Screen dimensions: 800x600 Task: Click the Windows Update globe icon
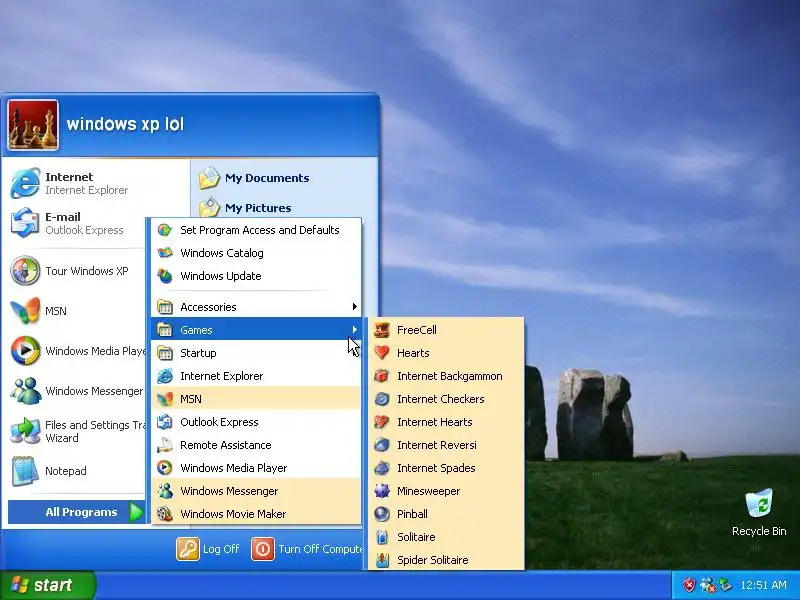pos(165,276)
